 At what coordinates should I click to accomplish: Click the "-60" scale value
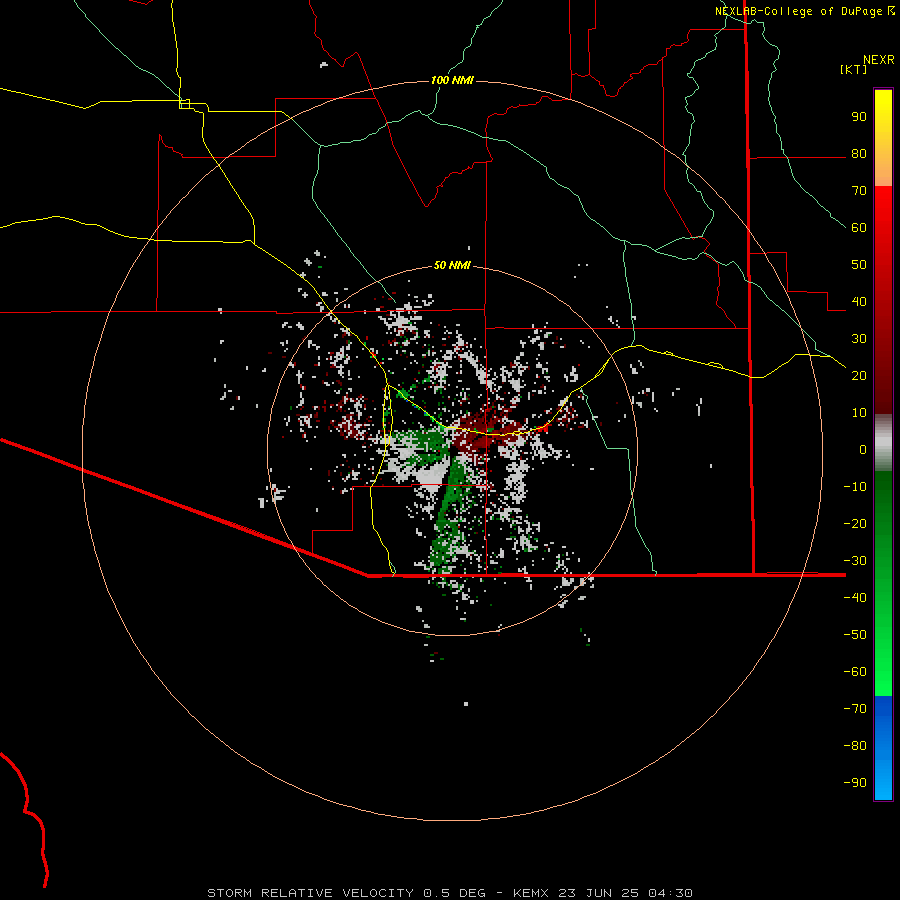855,672
